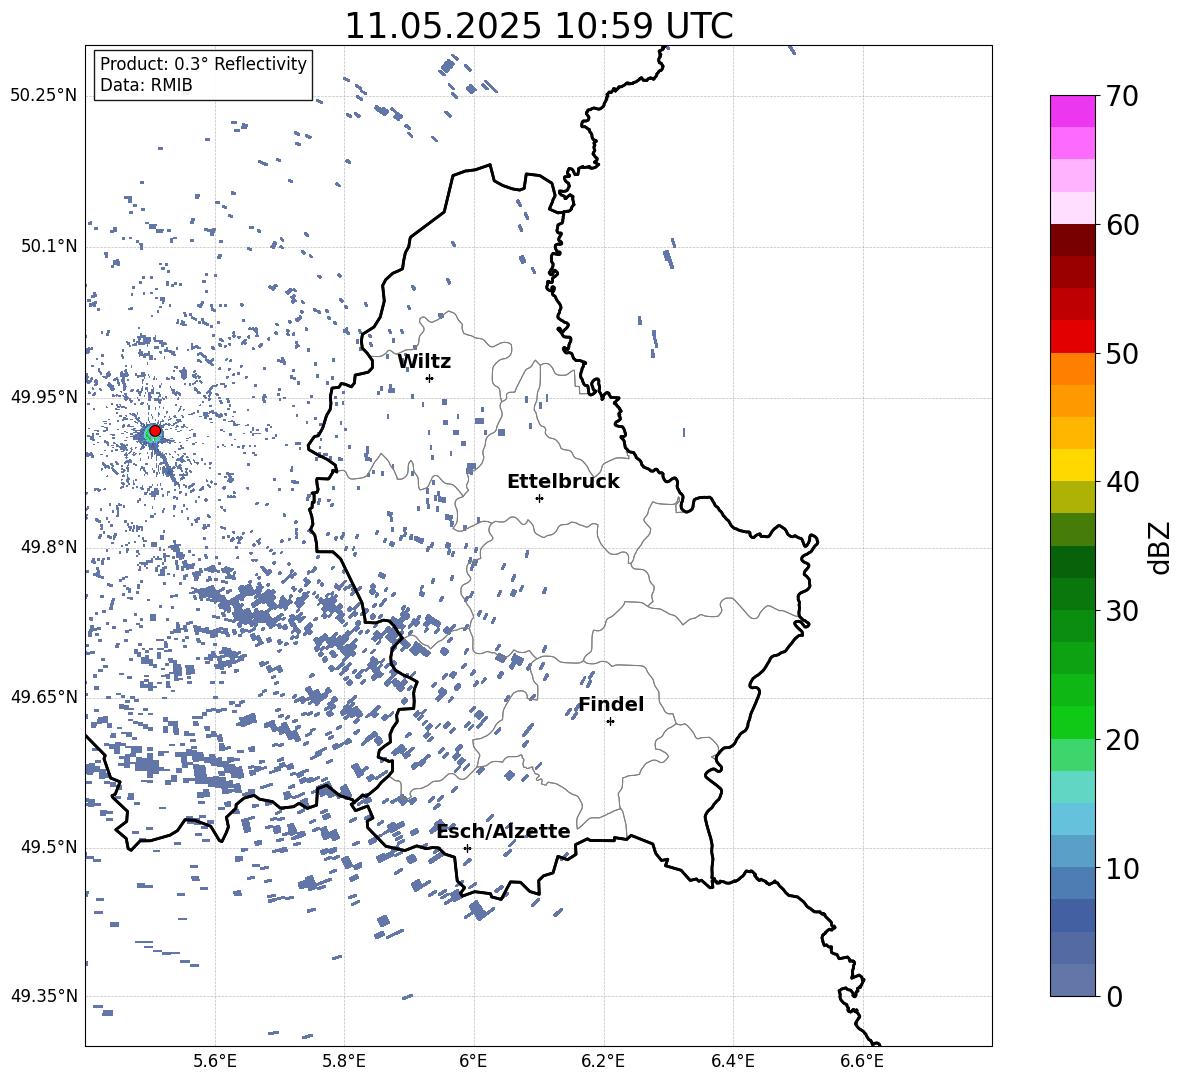Click the 6.2°E longitude label
The image size is (1184, 1081).
point(603,1061)
